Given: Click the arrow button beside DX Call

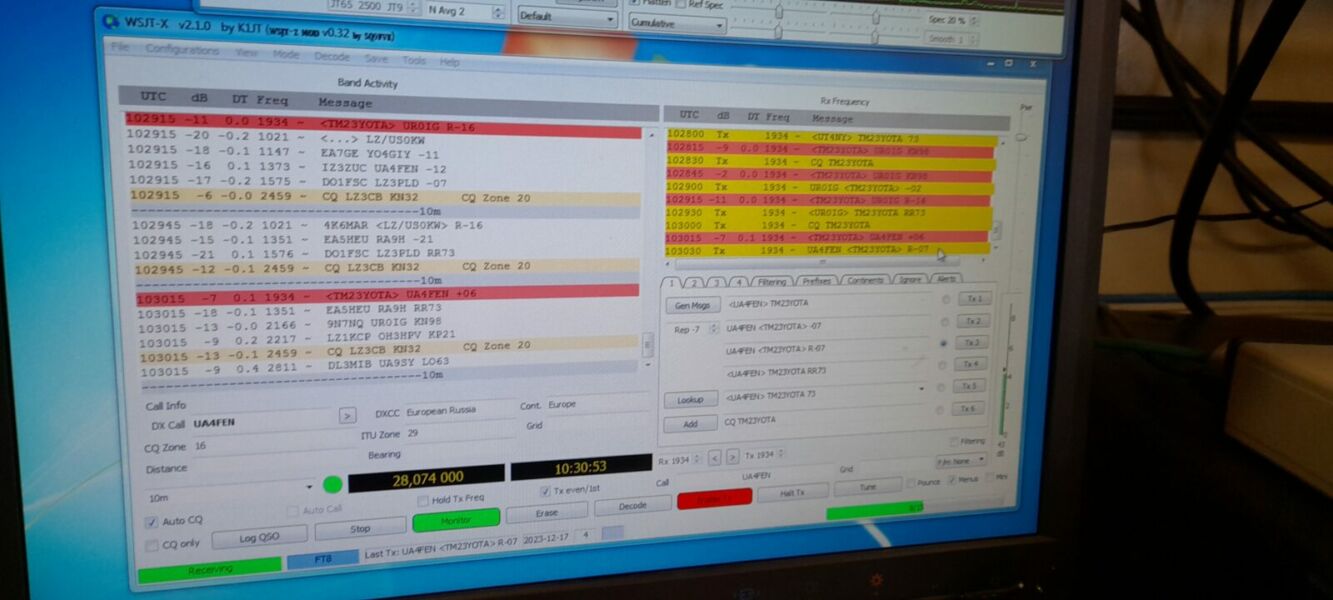Looking at the screenshot, I should 347,415.
